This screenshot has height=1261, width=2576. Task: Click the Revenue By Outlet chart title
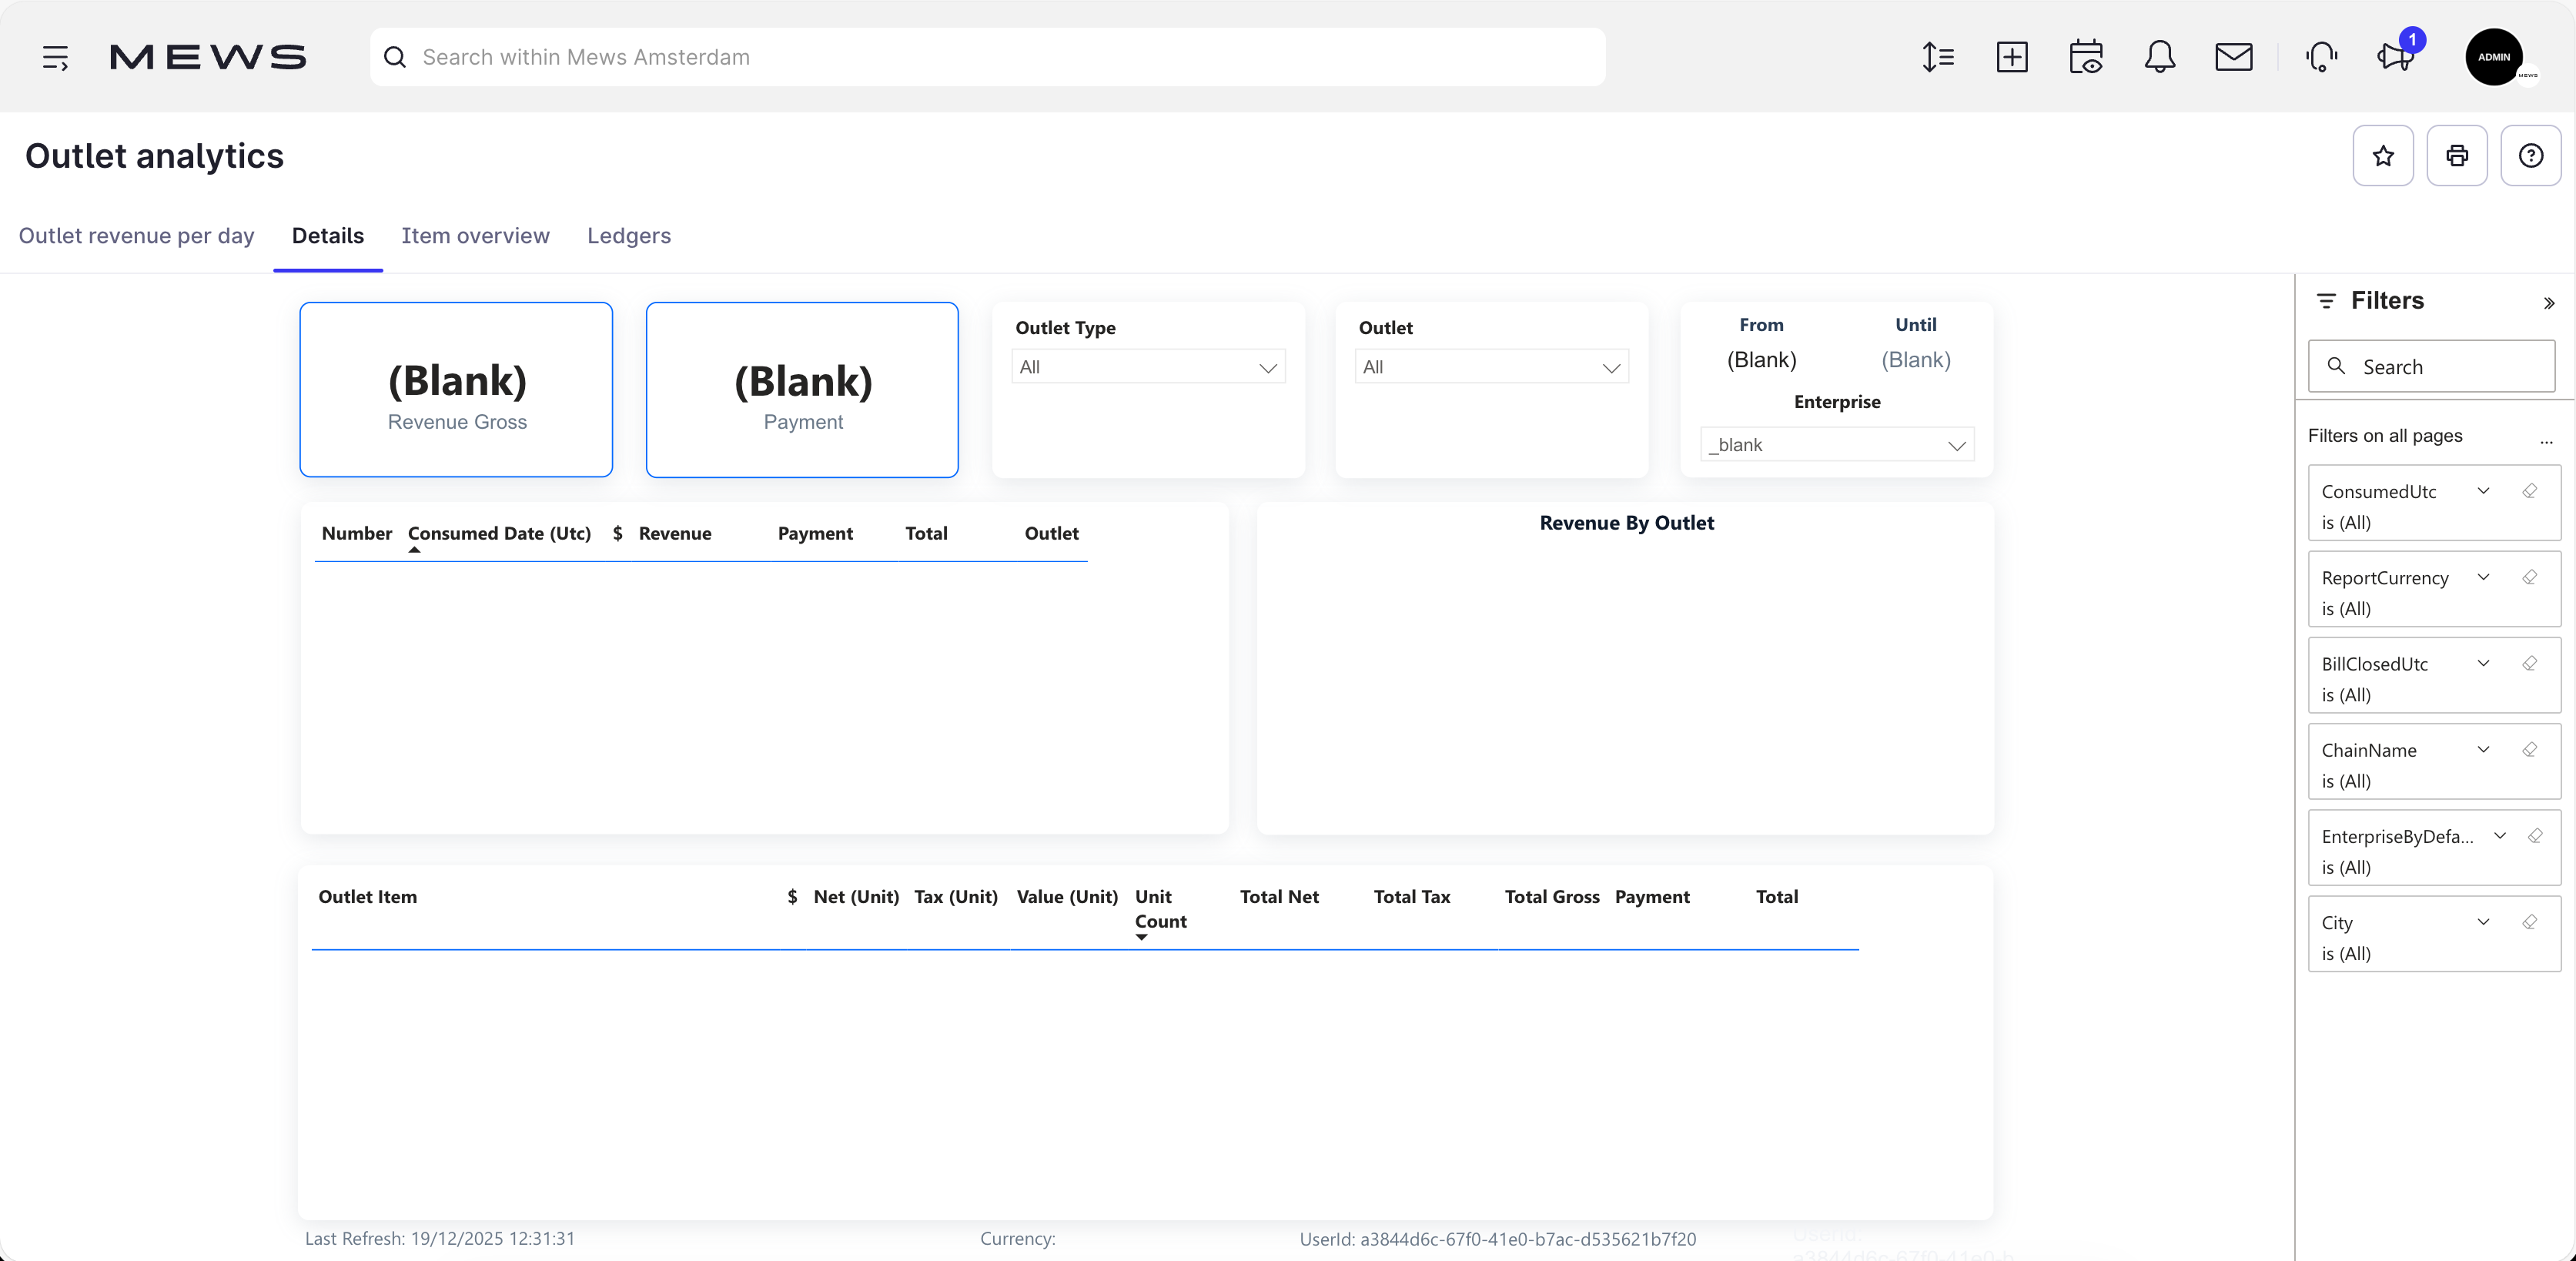click(x=1627, y=523)
